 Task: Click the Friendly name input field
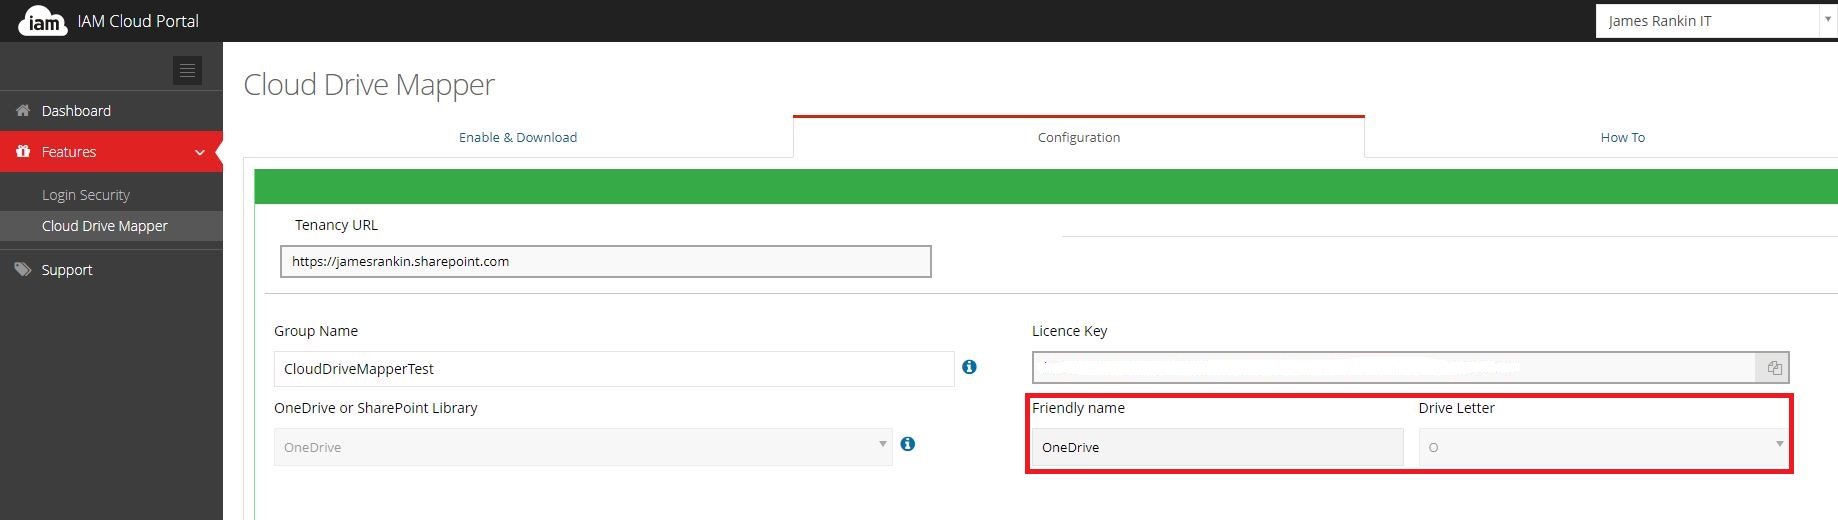(1217, 447)
